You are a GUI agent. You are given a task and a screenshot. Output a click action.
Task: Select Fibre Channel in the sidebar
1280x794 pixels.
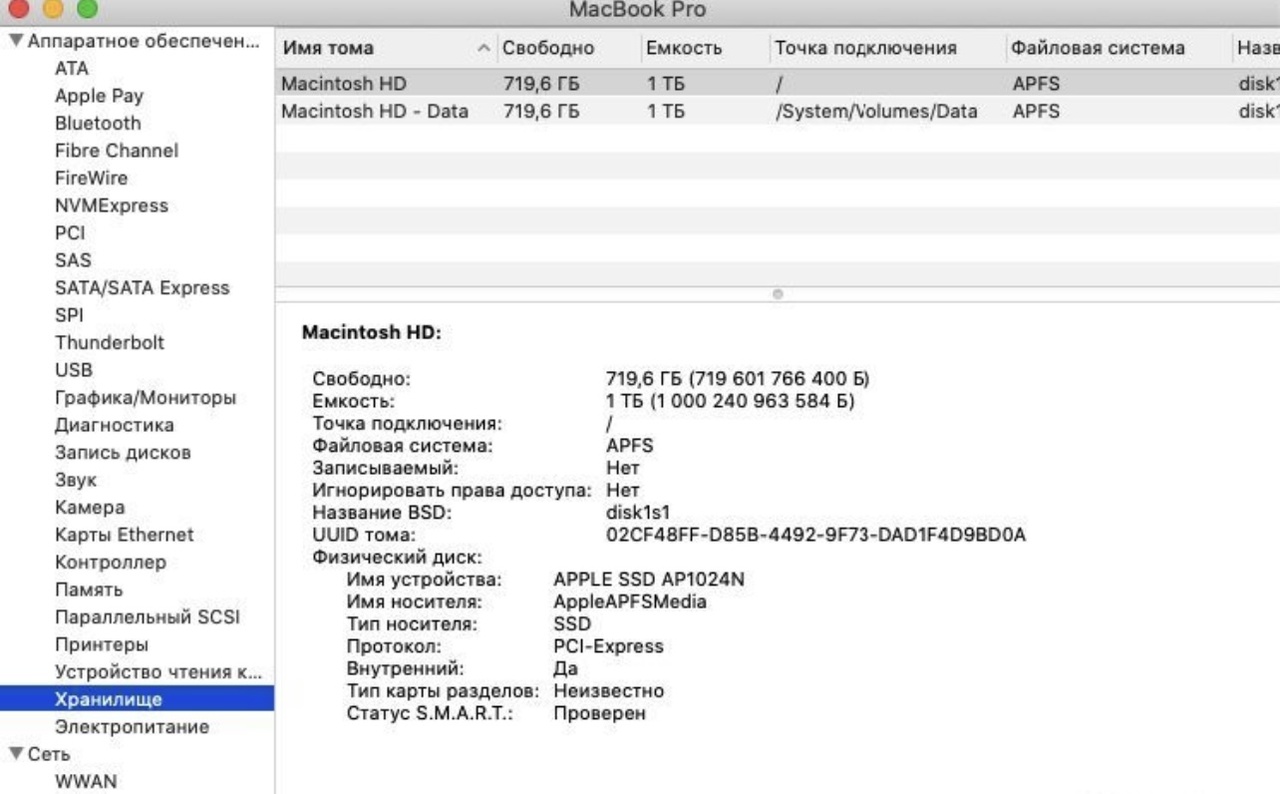tap(117, 151)
